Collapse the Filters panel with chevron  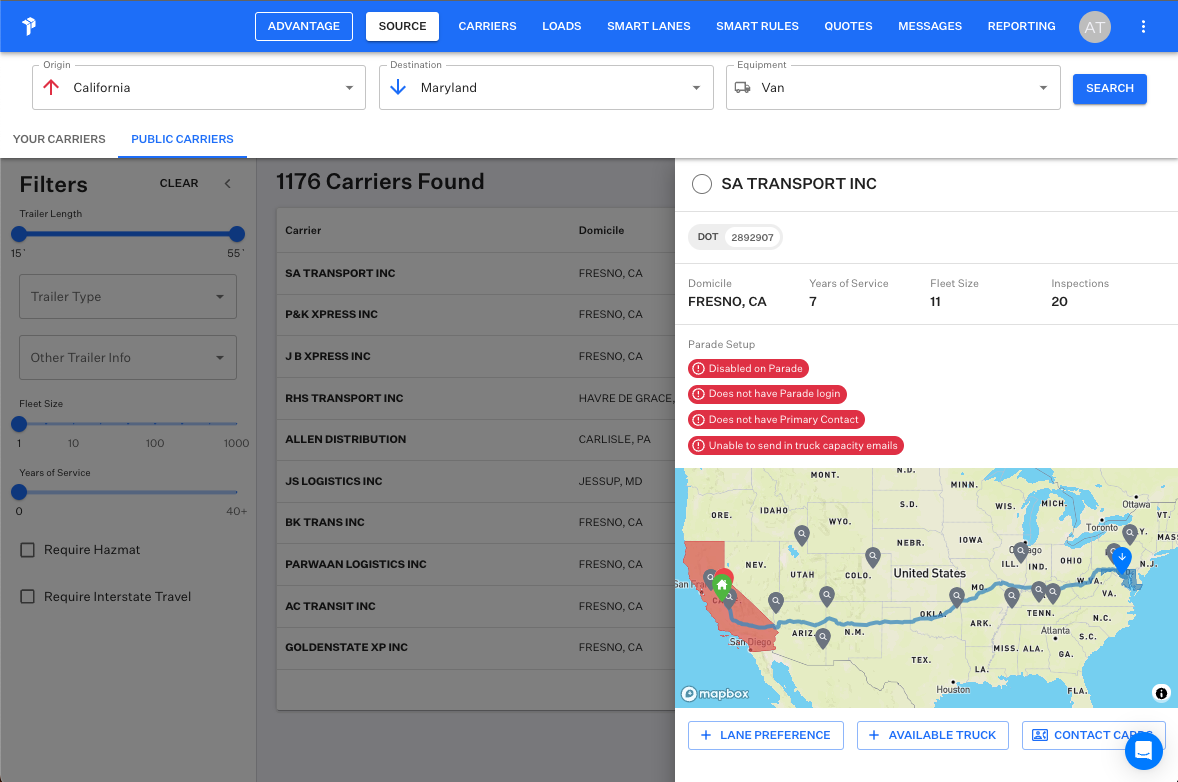[227, 184]
